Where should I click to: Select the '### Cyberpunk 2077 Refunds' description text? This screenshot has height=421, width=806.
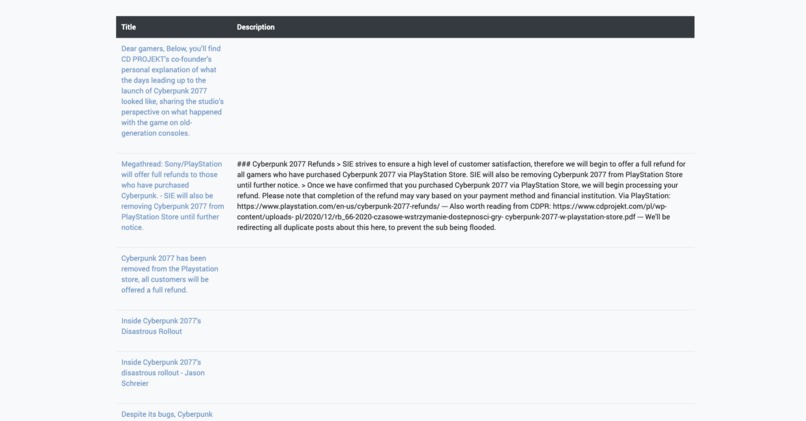461,196
